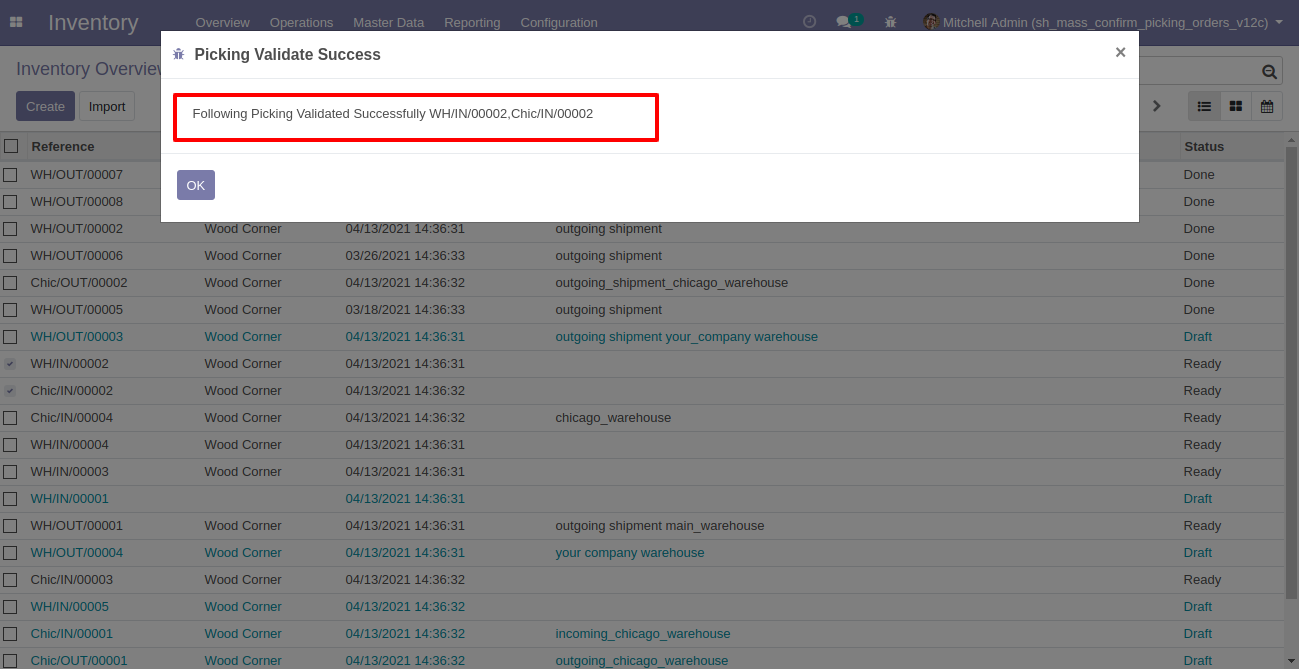Open the Overview menu
1299x669 pixels.
pyautogui.click(x=222, y=22)
